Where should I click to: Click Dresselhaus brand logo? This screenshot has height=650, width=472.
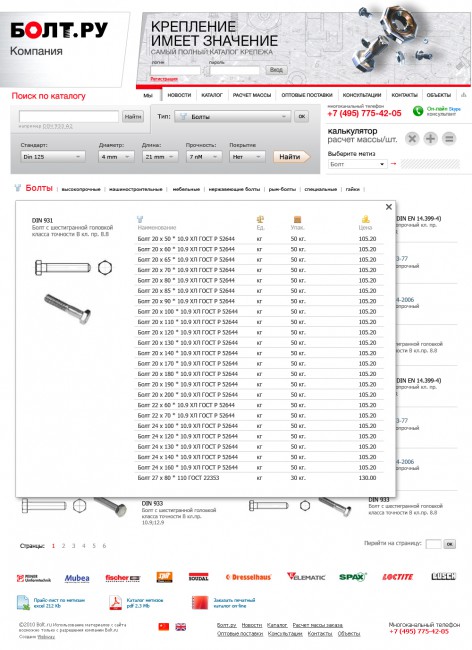pos(248,577)
